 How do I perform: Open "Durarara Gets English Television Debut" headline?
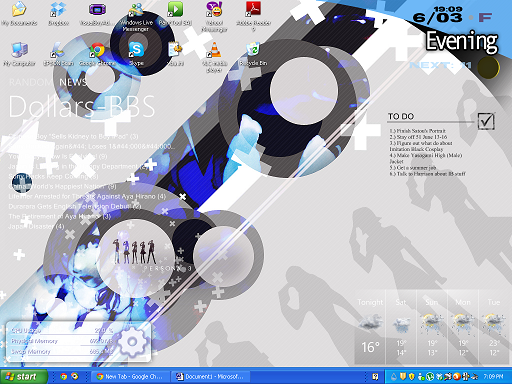click(75, 206)
